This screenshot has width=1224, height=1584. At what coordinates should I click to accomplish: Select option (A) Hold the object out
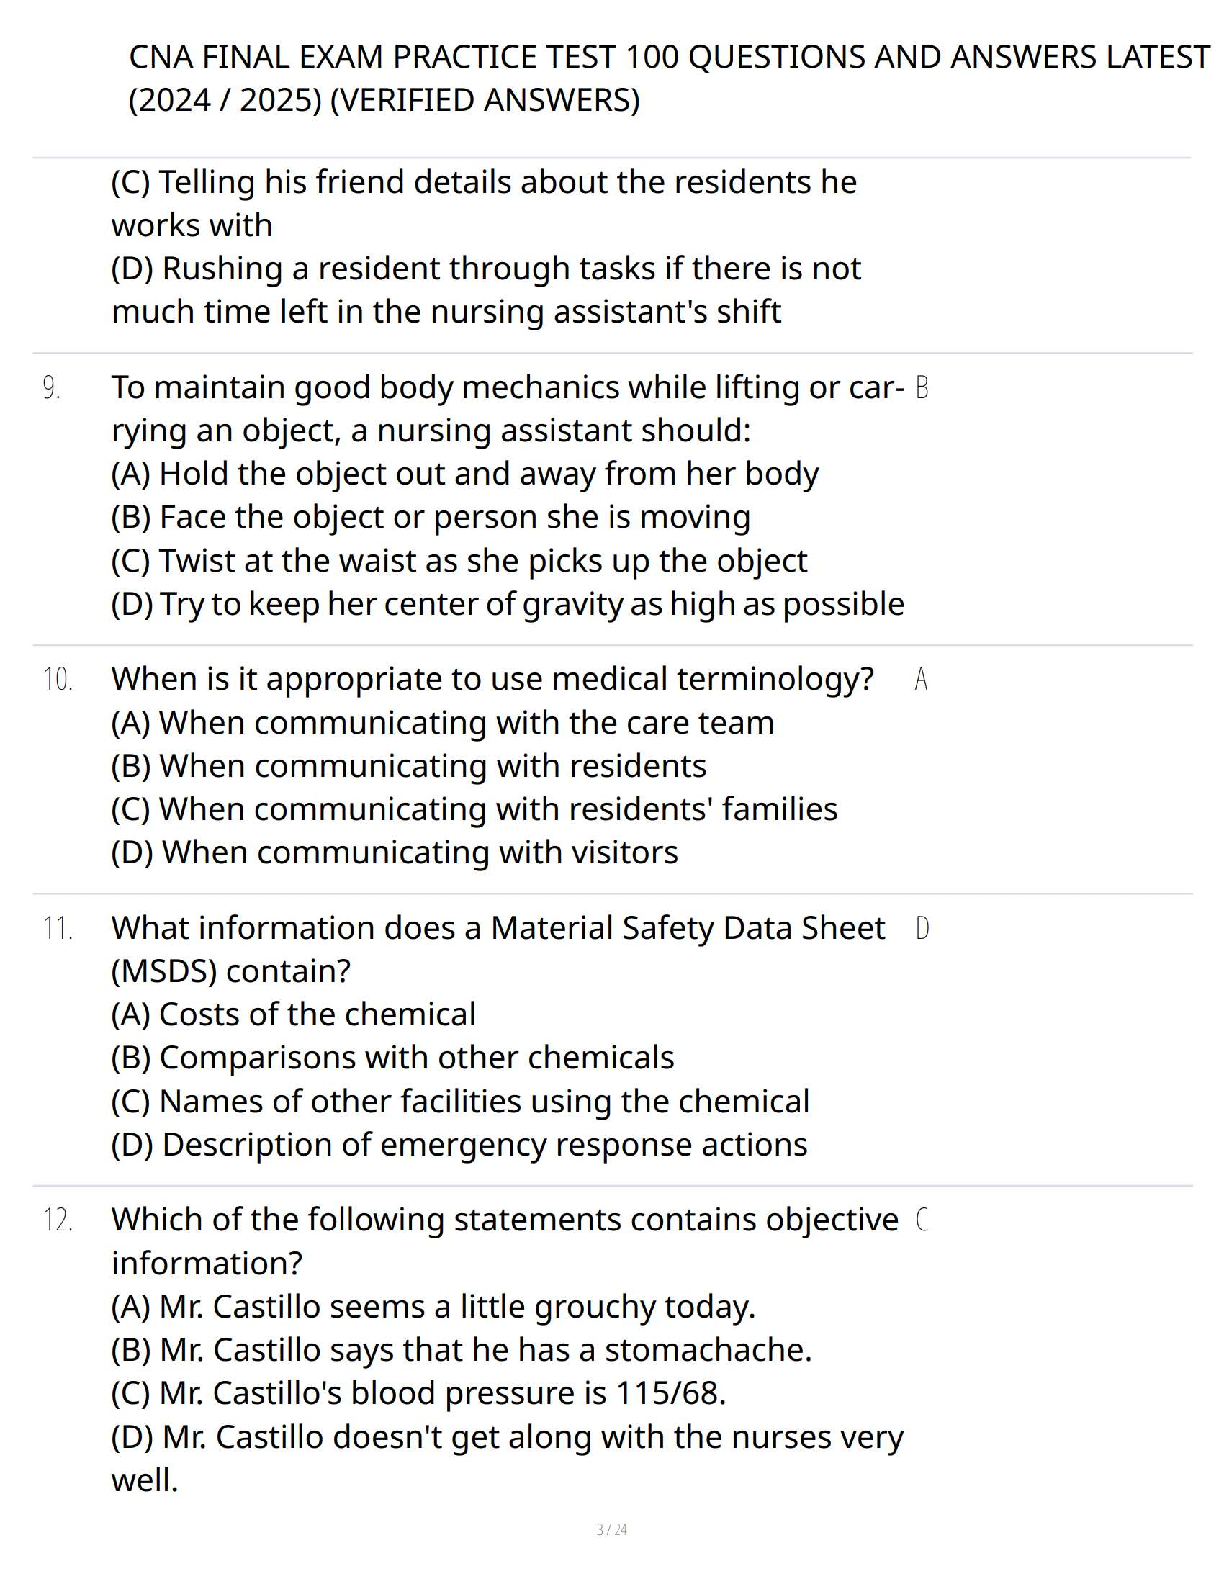point(464,474)
